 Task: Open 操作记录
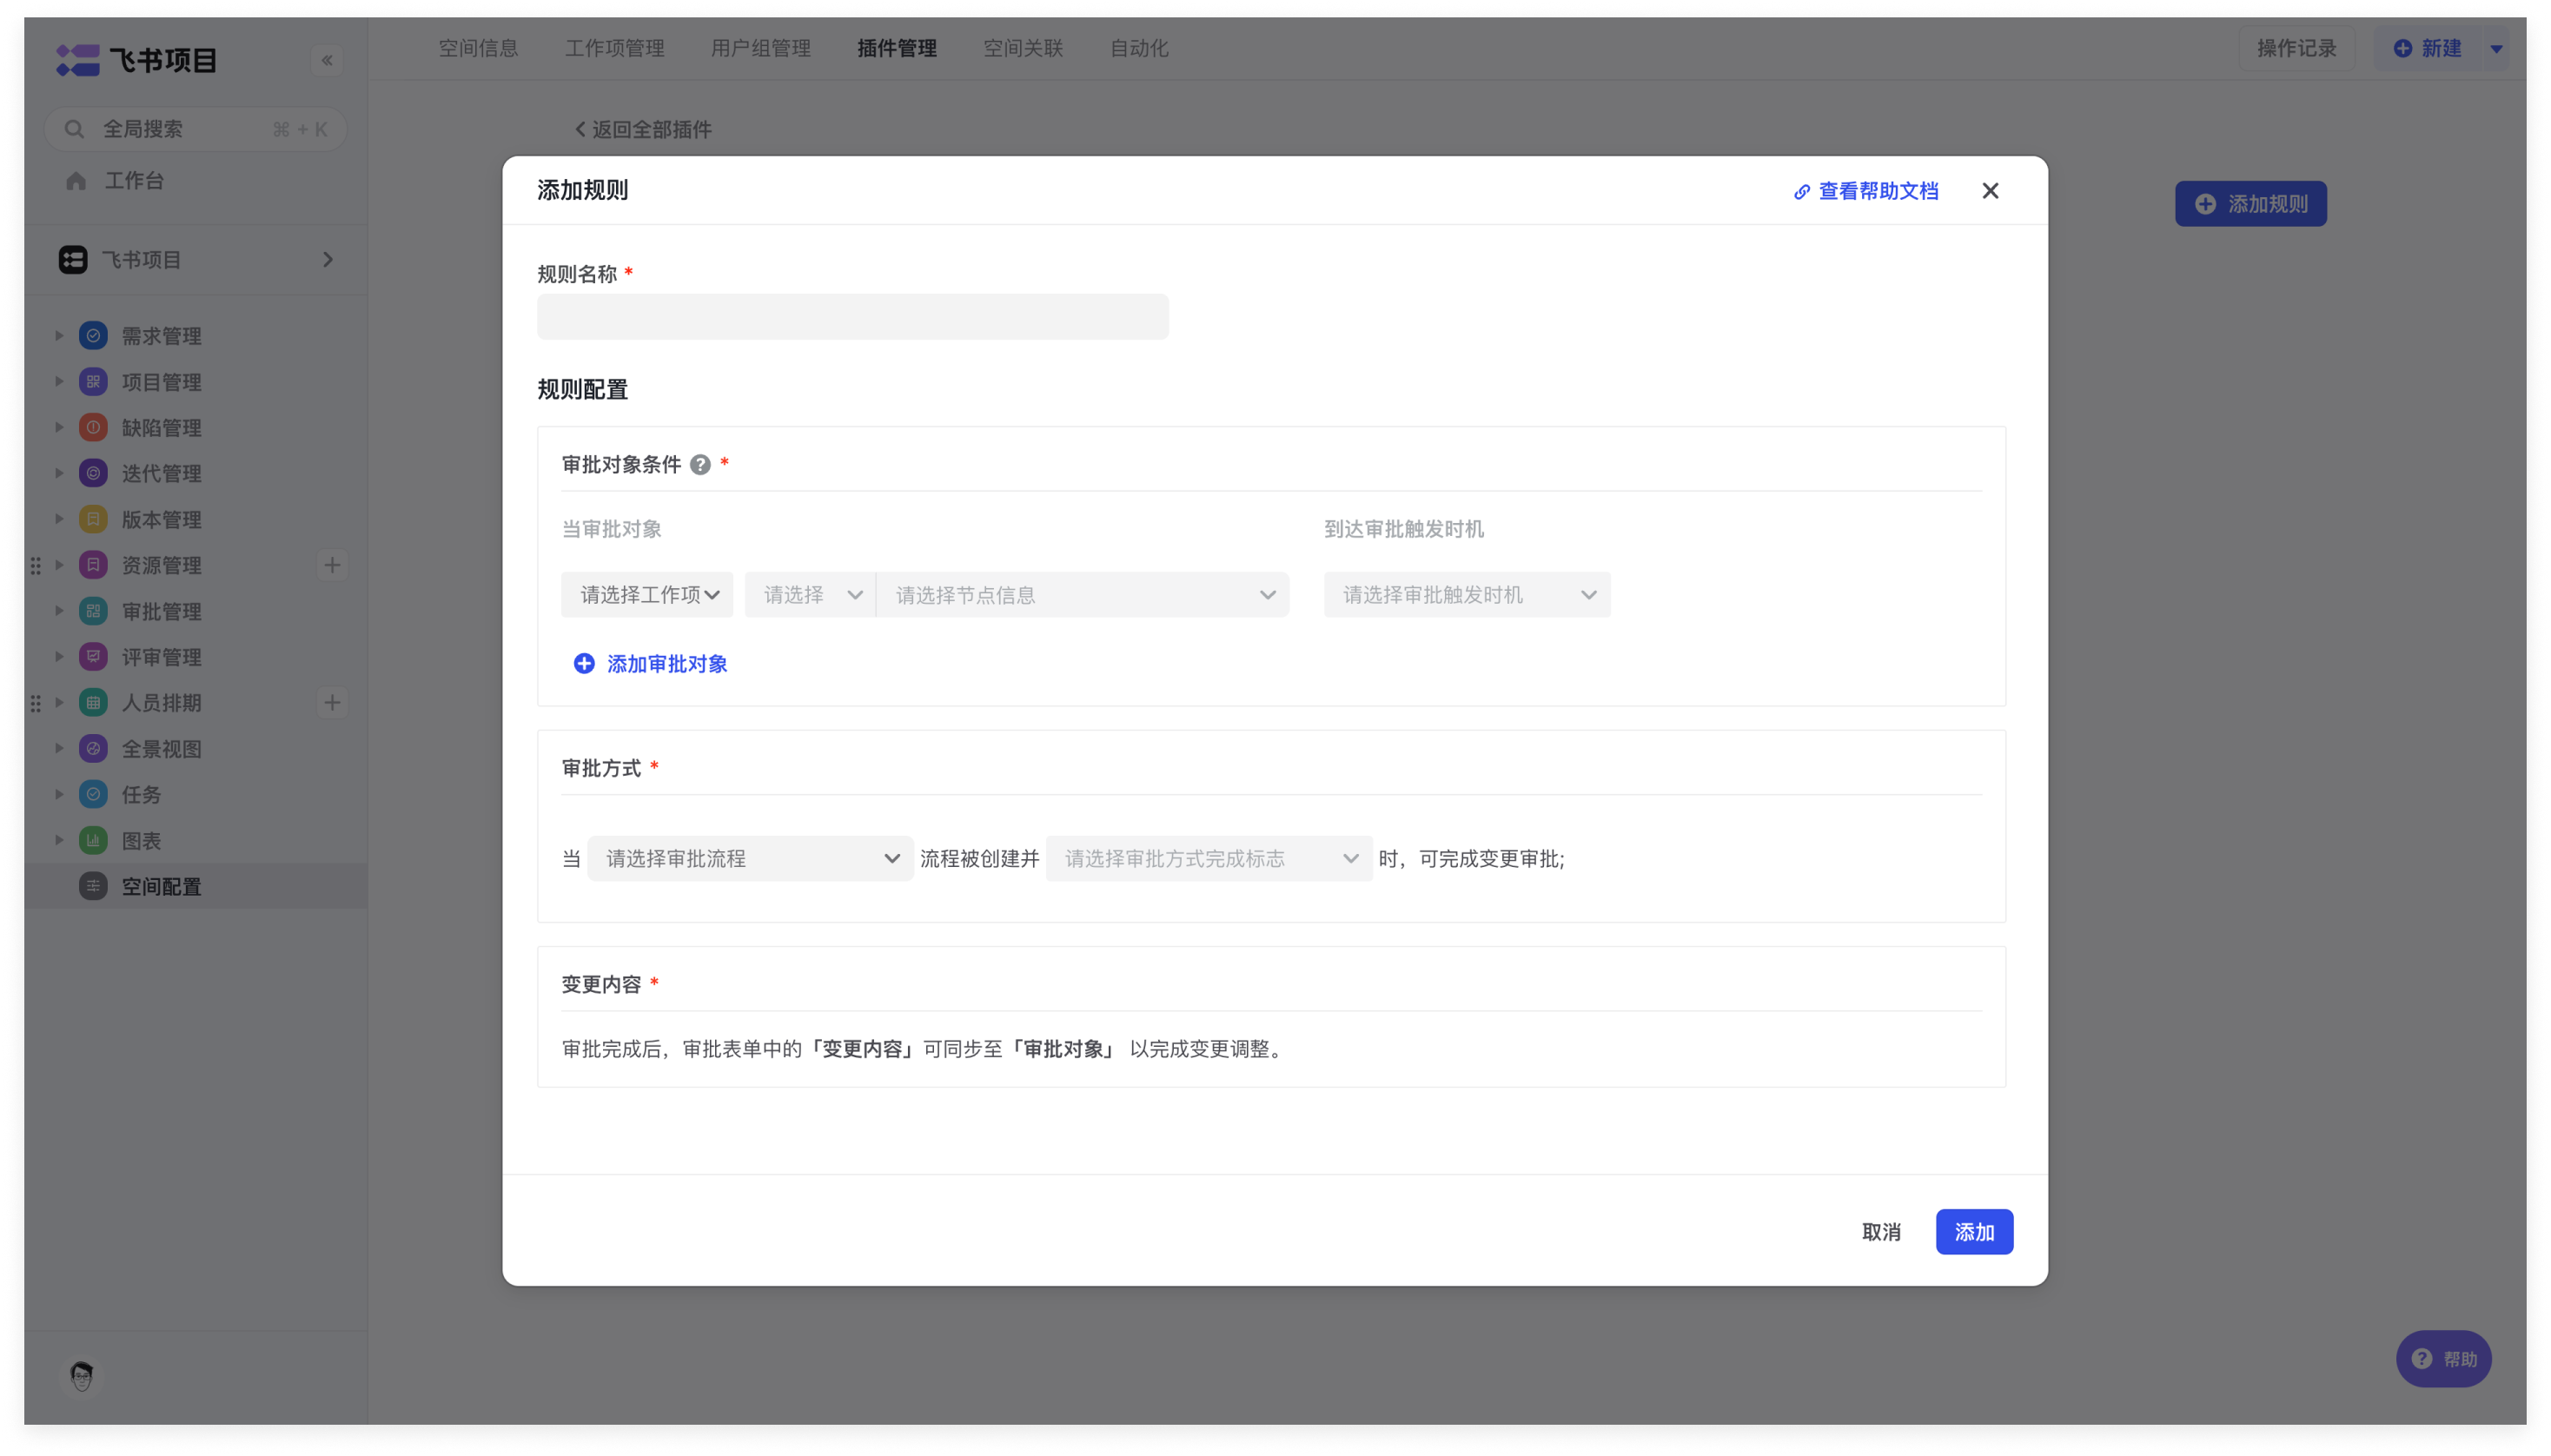tap(2296, 48)
